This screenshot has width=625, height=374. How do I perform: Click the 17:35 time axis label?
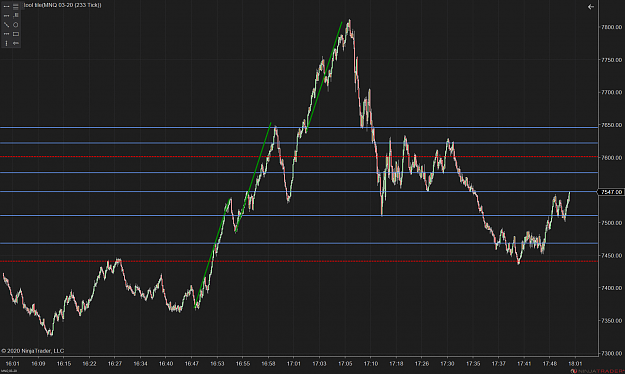point(473,364)
